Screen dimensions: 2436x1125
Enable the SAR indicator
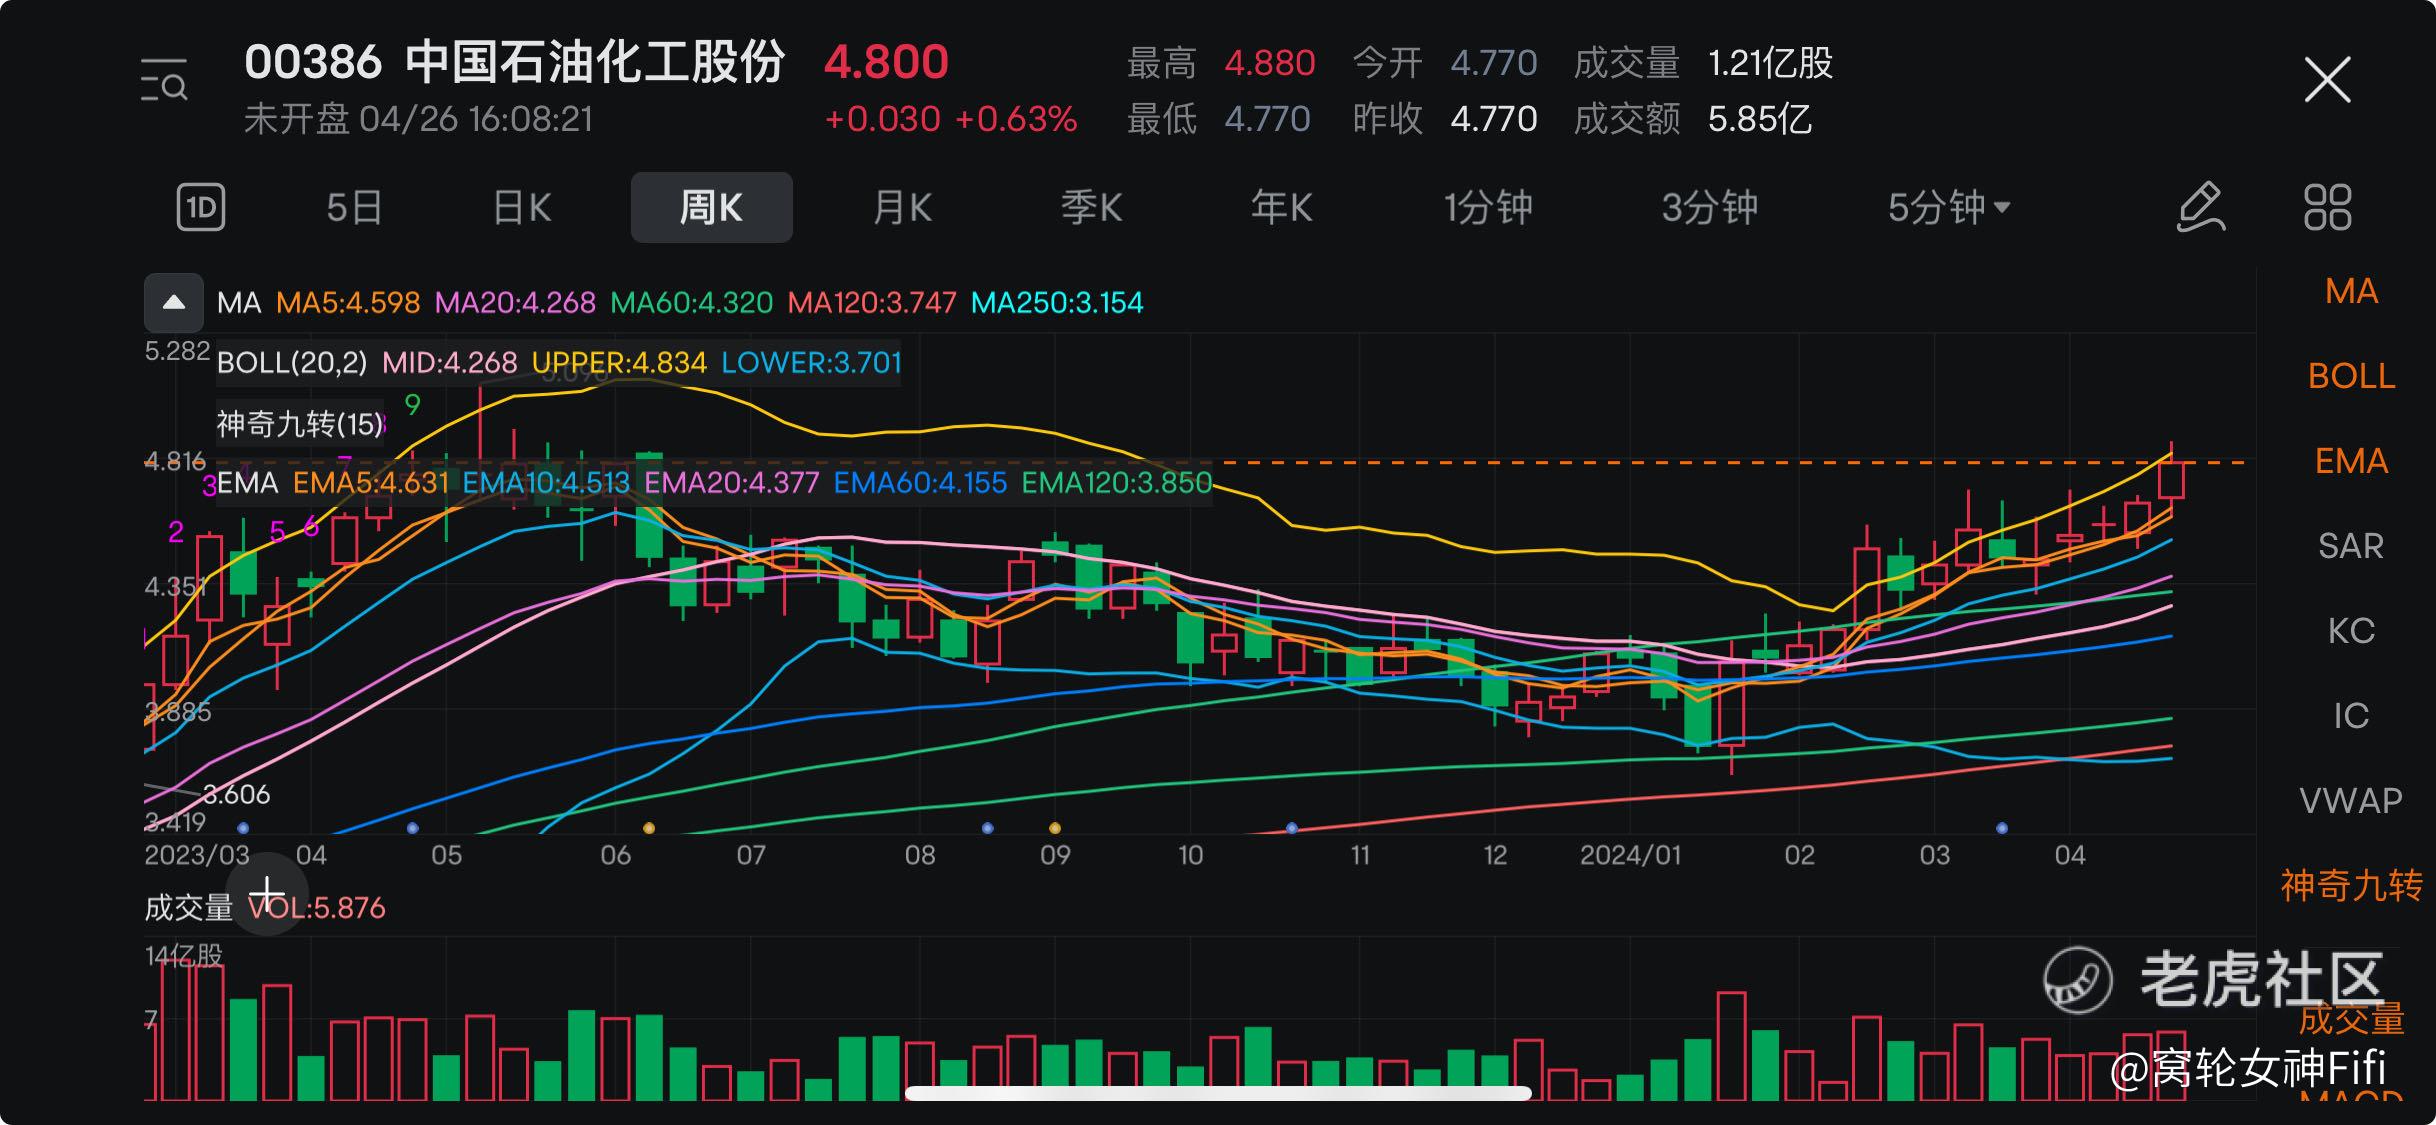pyautogui.click(x=2351, y=546)
